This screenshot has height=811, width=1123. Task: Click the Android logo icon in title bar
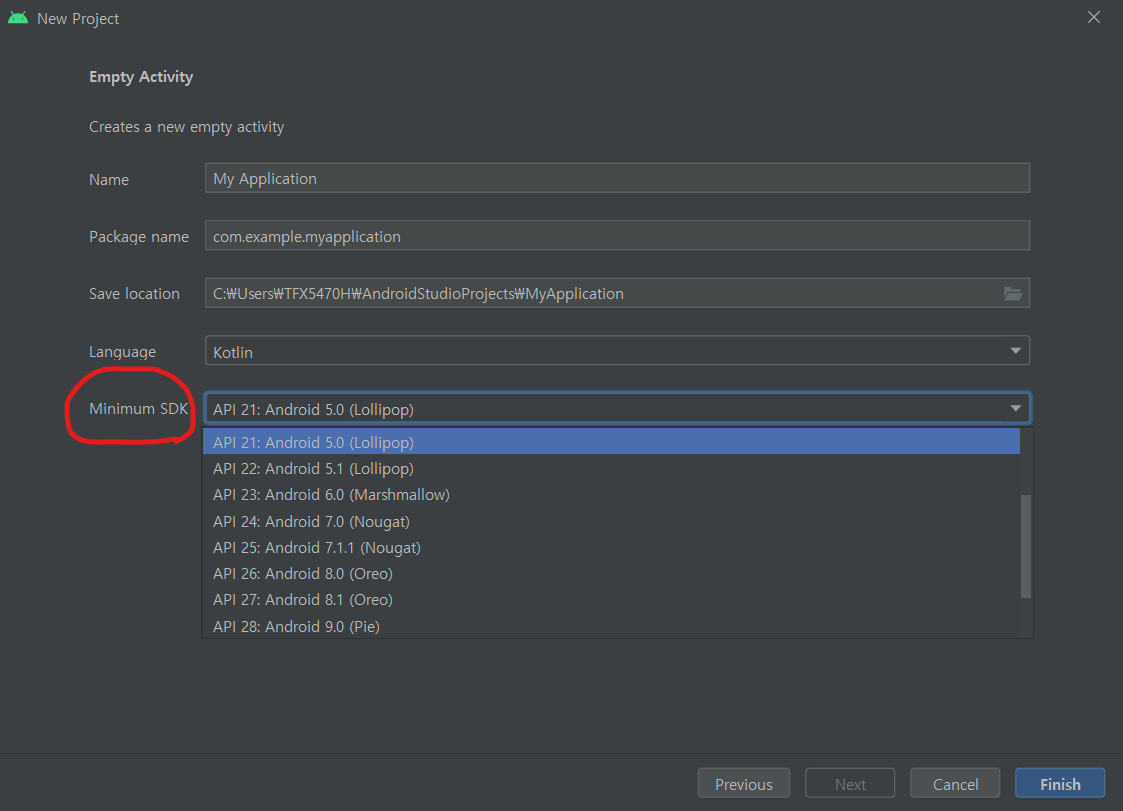tap(18, 19)
